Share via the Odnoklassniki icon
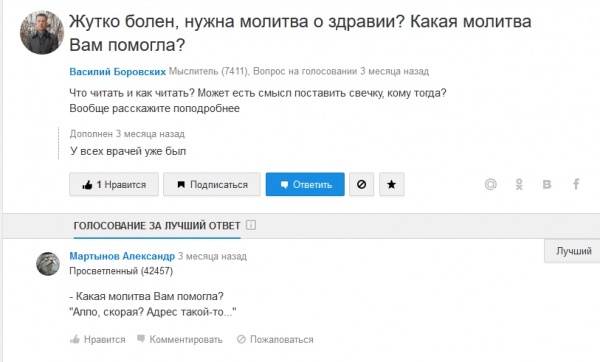This screenshot has height=362, width=600. pyautogui.click(x=519, y=184)
